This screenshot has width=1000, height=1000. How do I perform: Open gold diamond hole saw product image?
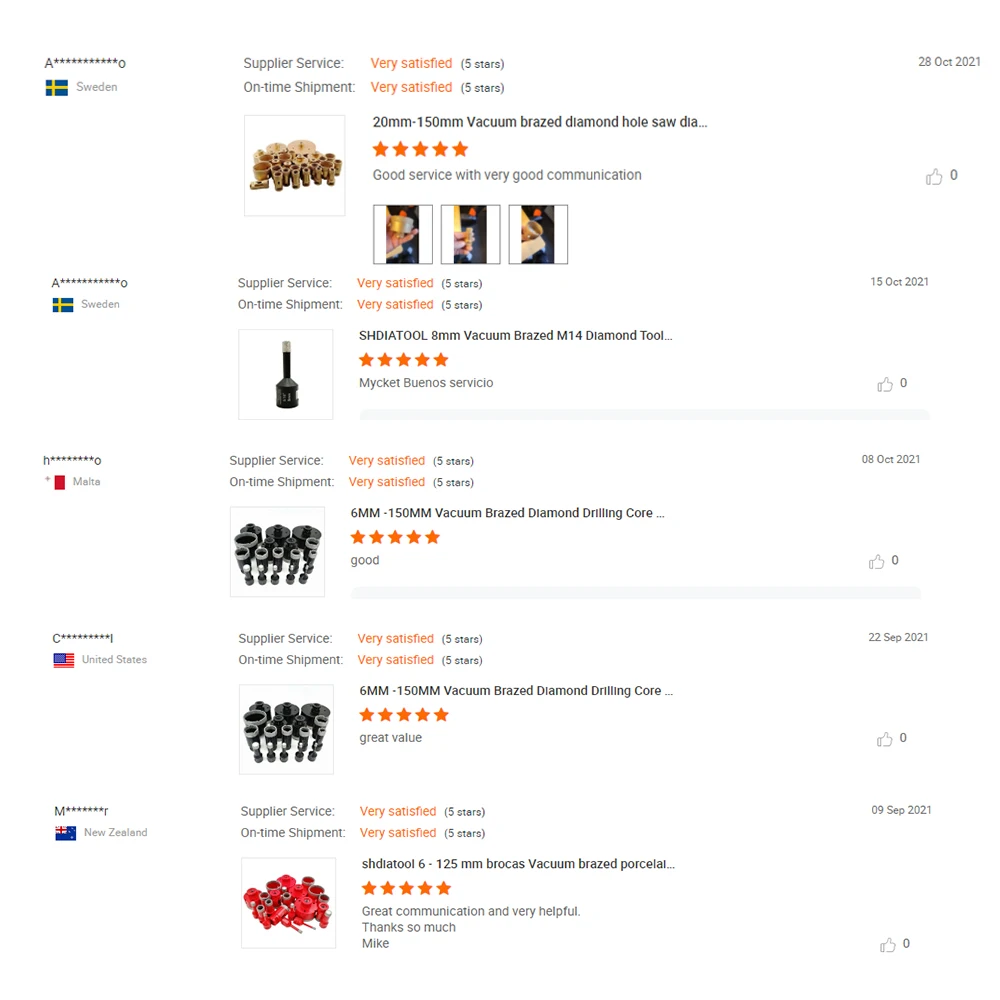(x=295, y=166)
